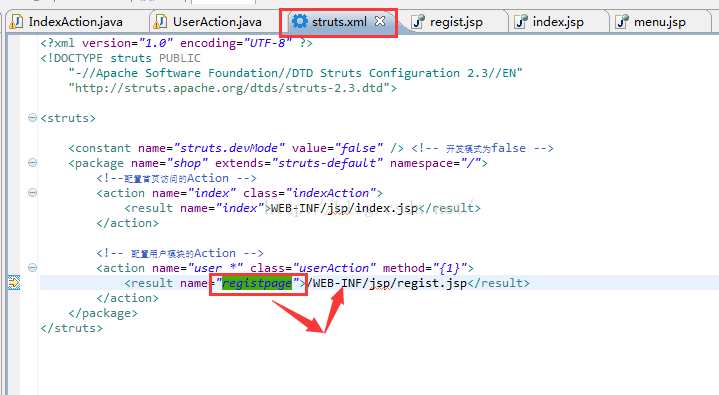The height and width of the screenshot is (395, 719).
Task: Select the struts.xml tab
Action: [x=339, y=22]
